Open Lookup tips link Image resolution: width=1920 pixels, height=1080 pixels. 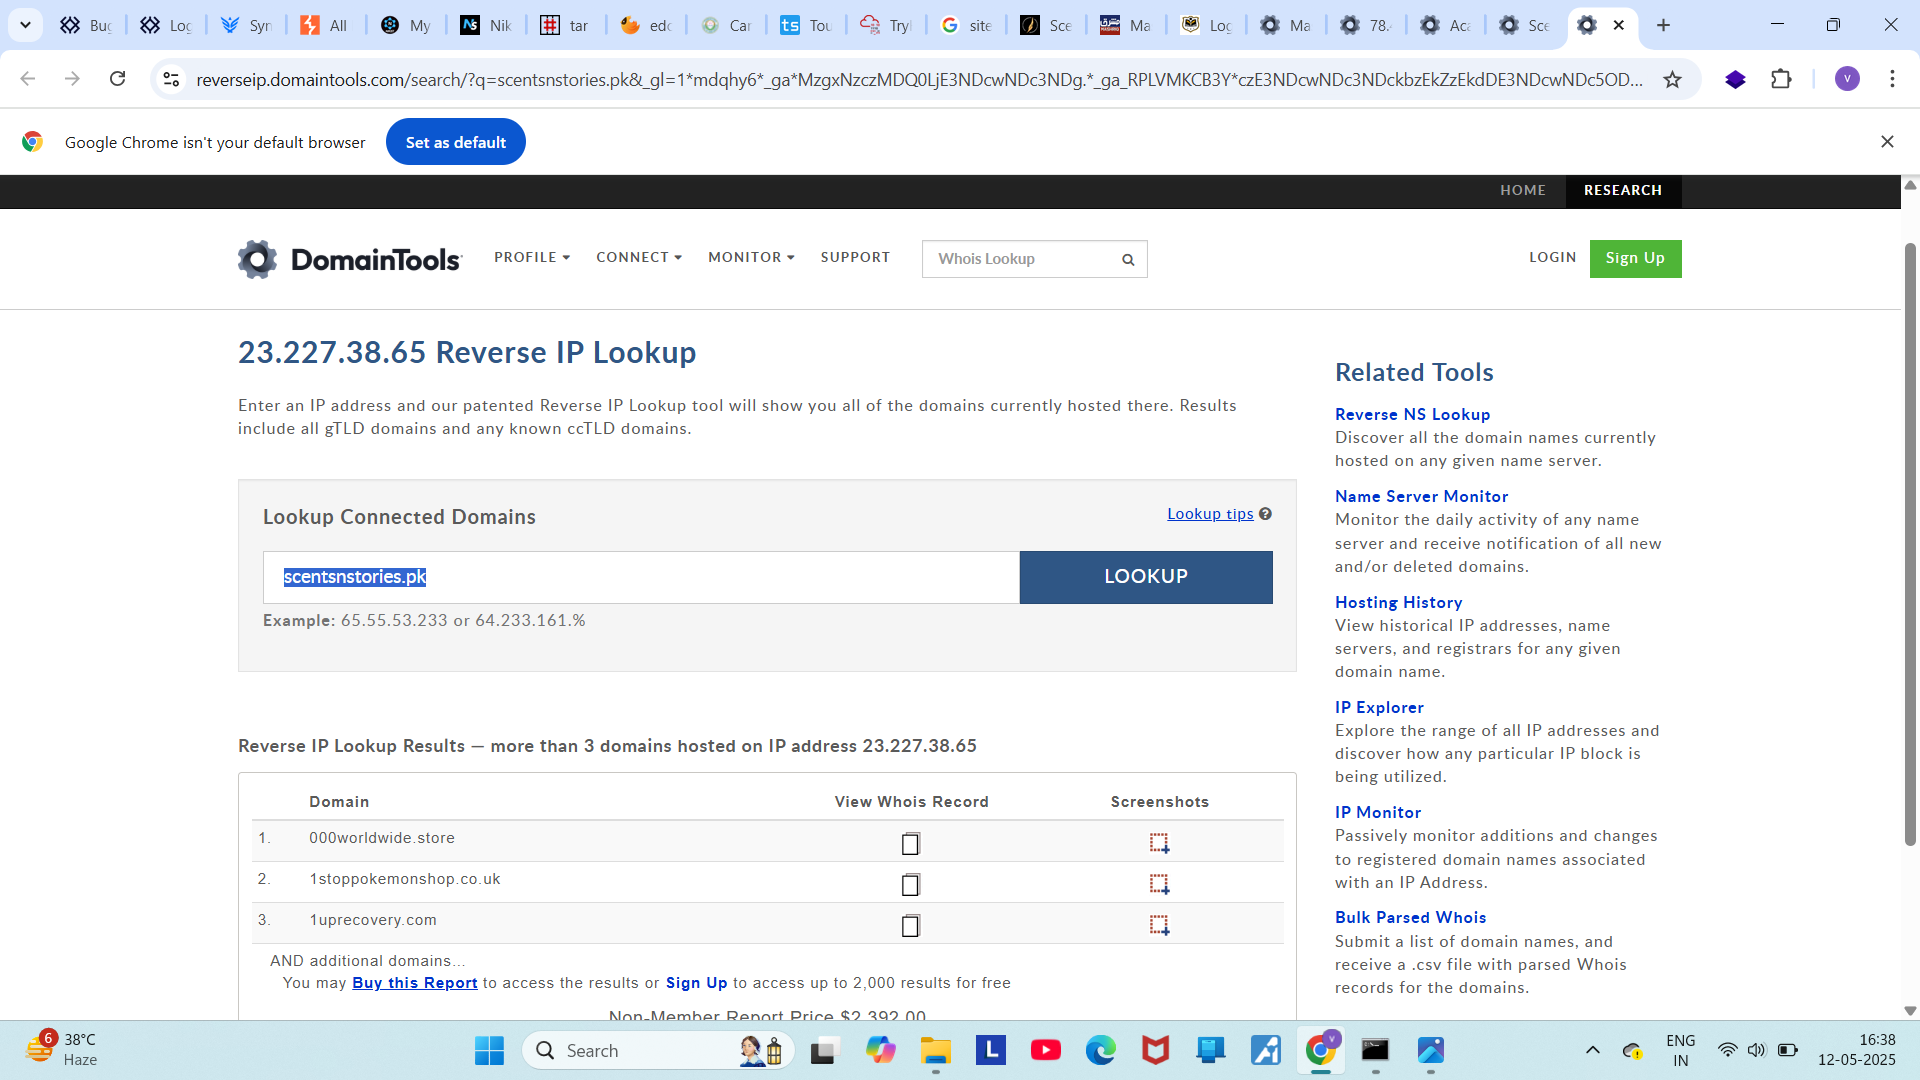click(1210, 514)
